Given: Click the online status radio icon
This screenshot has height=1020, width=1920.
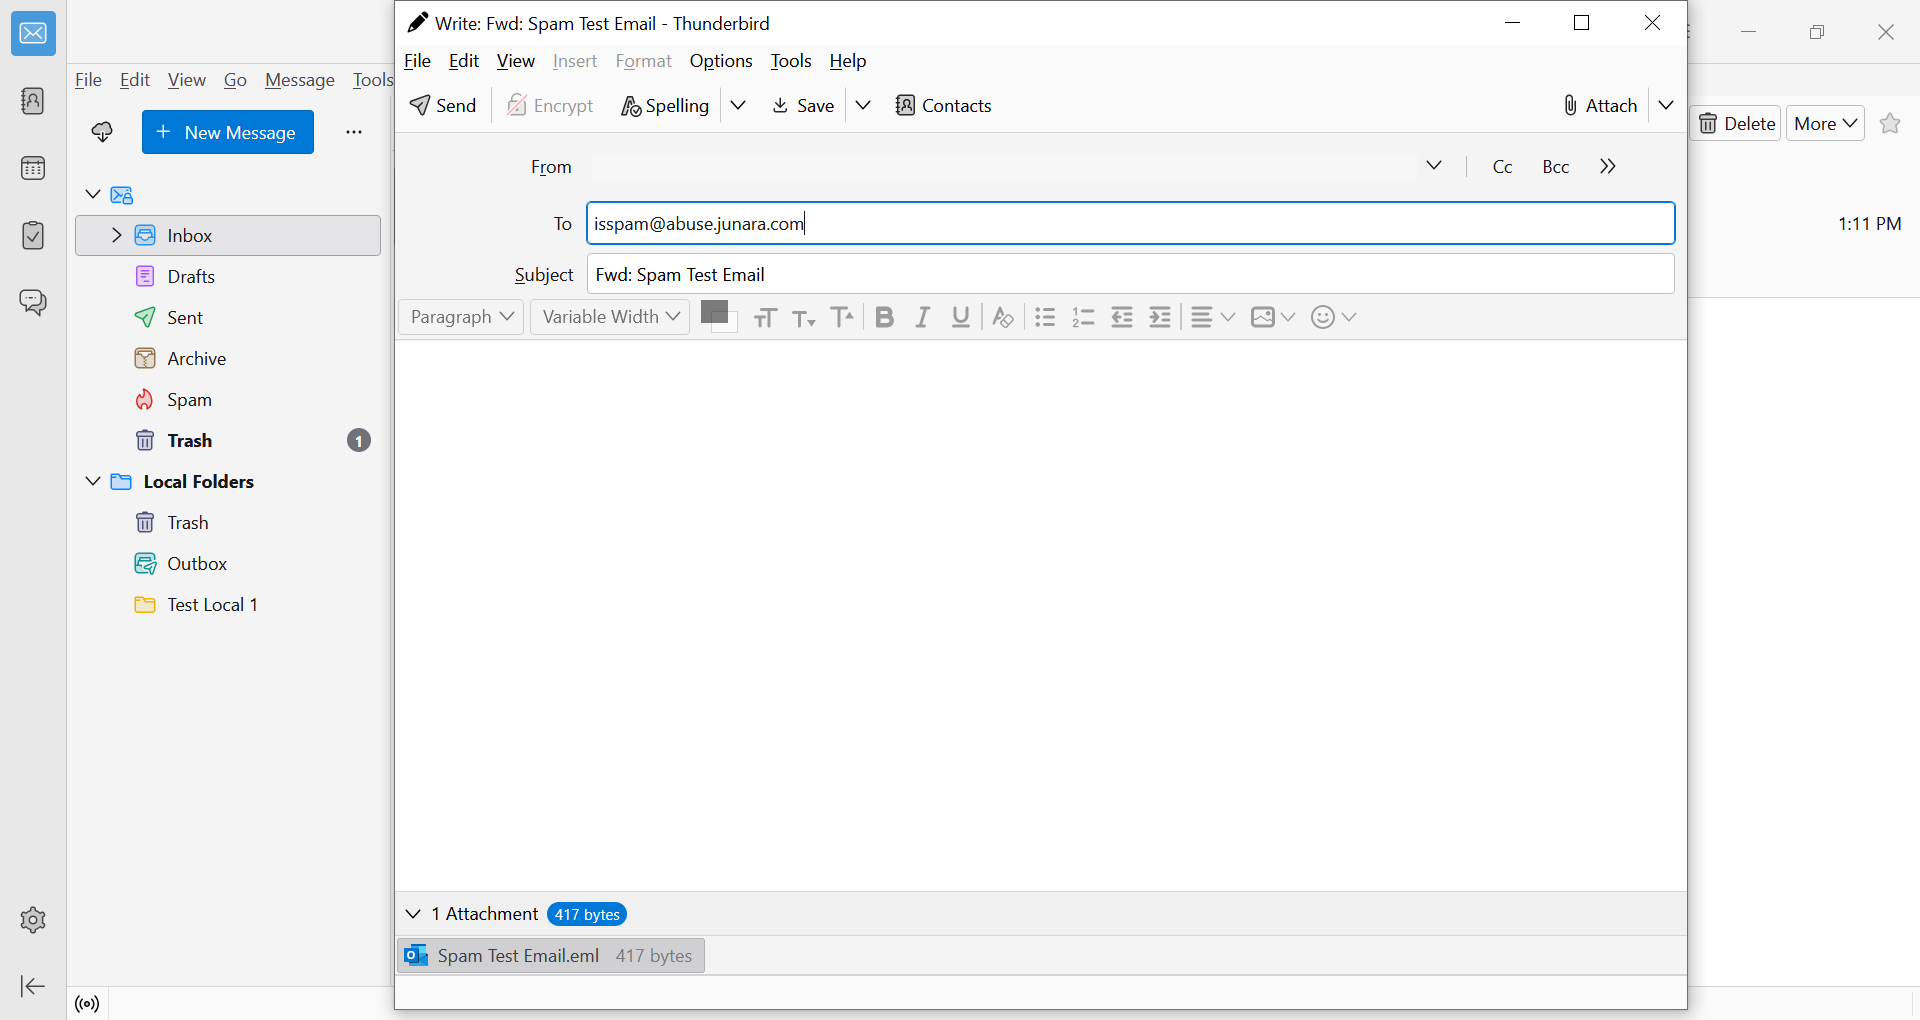Looking at the screenshot, I should coord(88,1004).
